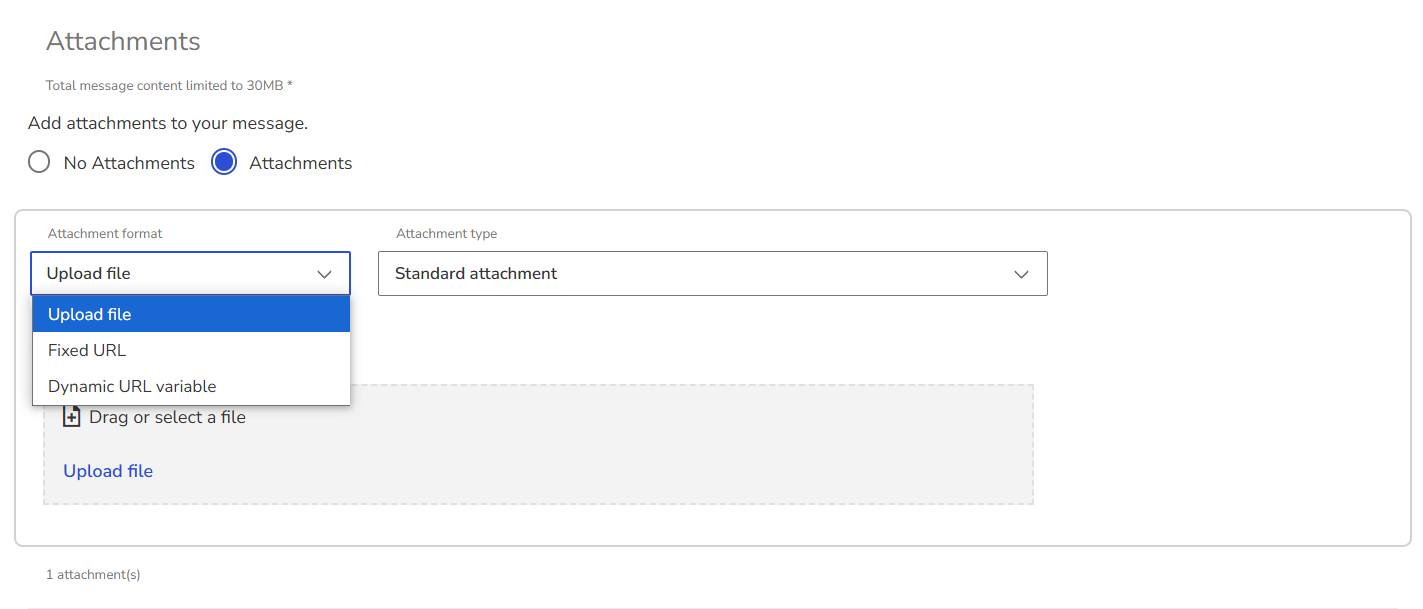
Task: Click the Attachment format chevron arrow
Action: coord(324,274)
